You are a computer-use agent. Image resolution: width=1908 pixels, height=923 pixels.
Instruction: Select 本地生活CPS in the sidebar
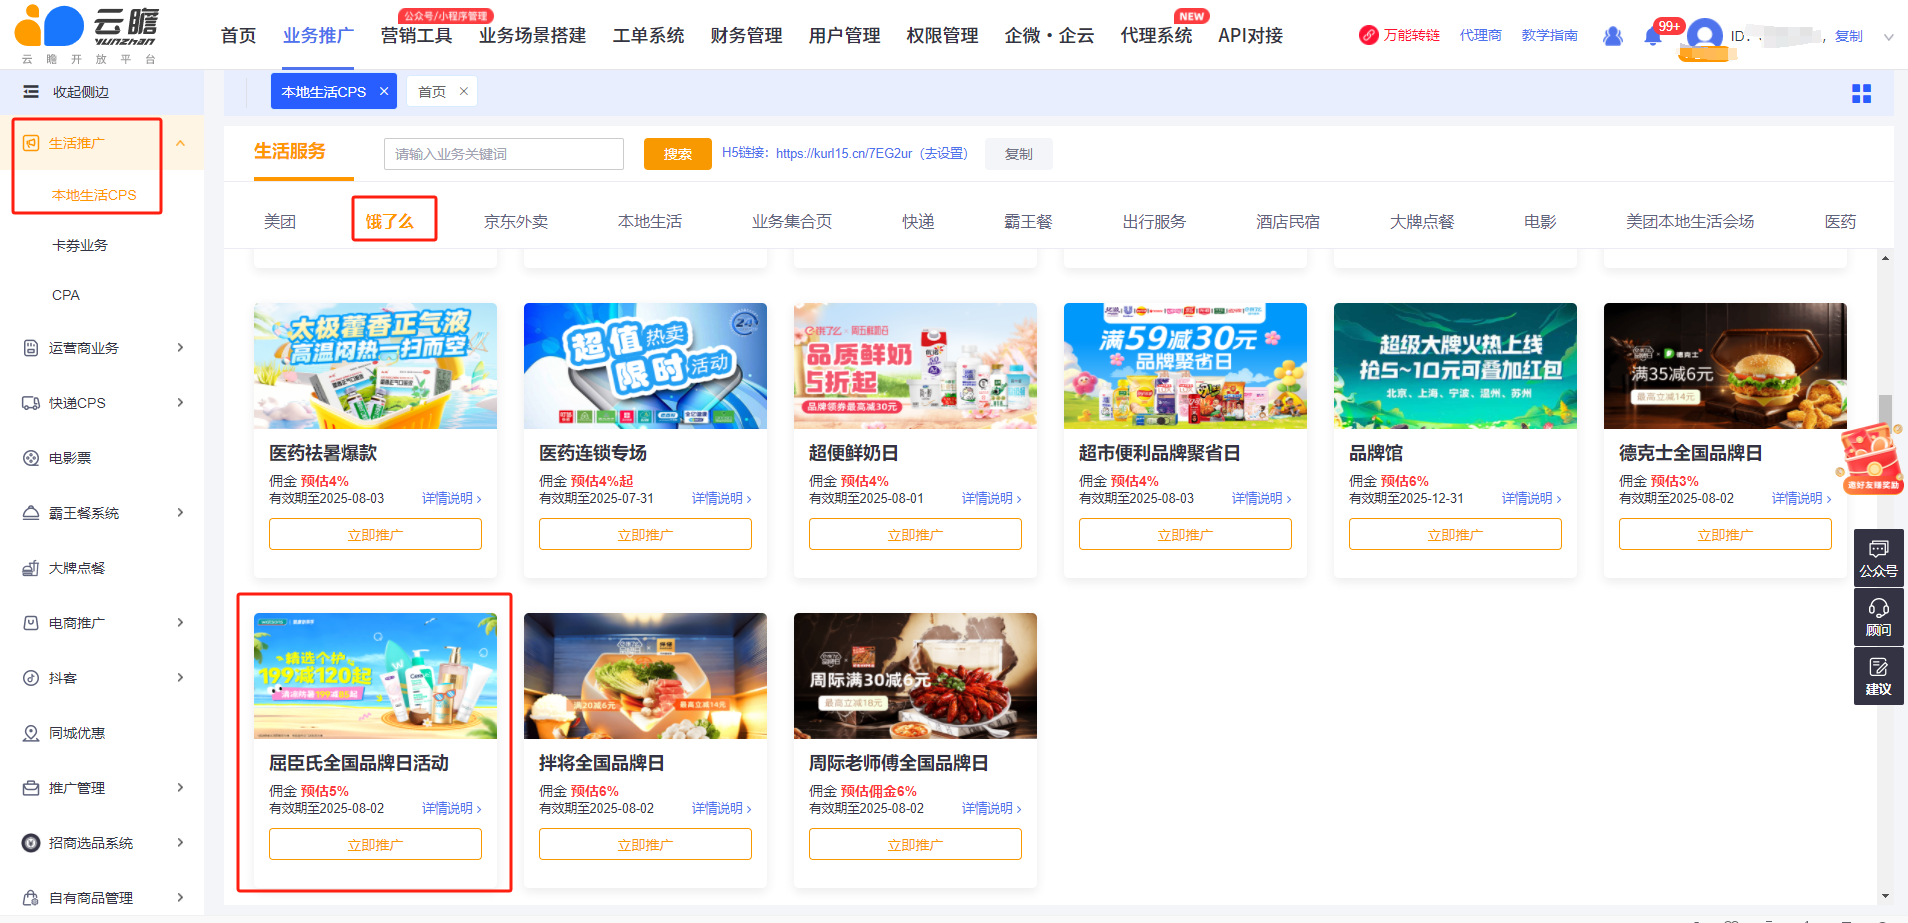(x=94, y=195)
